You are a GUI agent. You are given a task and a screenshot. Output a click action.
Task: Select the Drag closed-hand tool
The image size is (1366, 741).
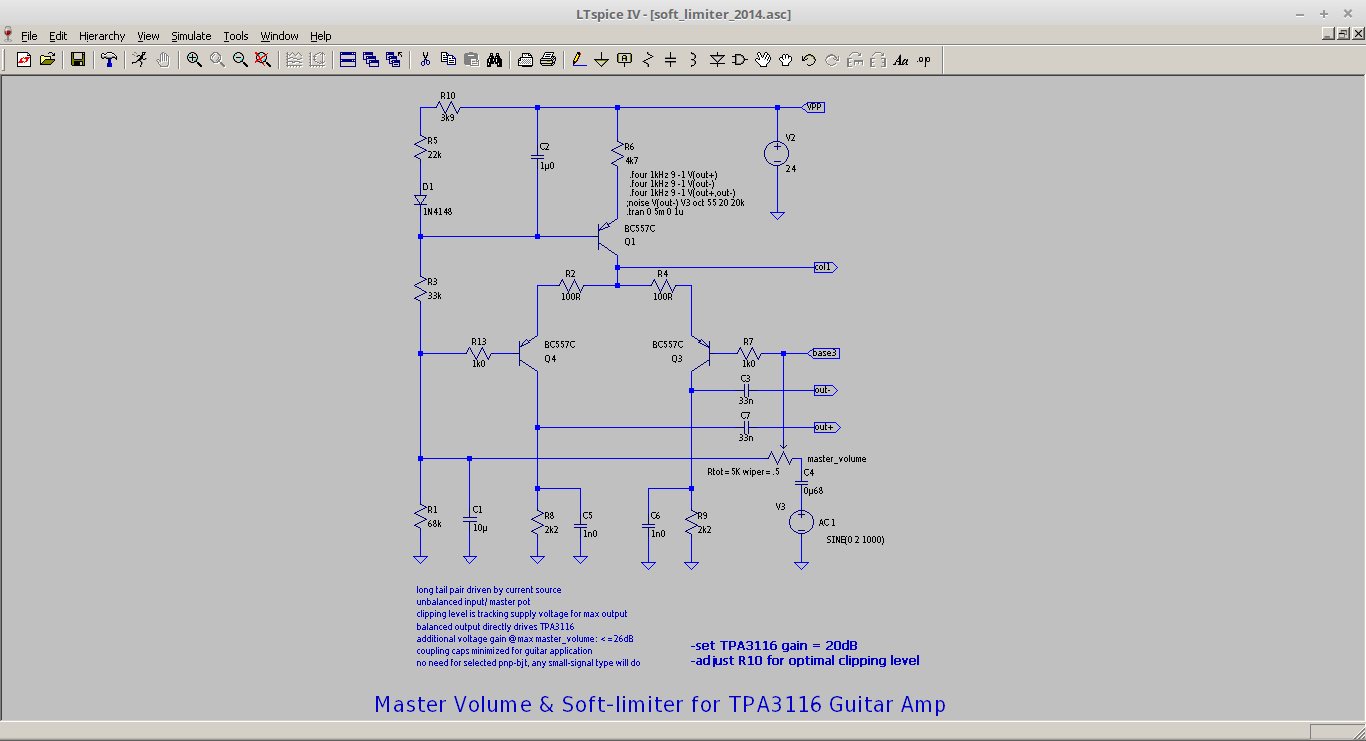pyautogui.click(x=786, y=60)
